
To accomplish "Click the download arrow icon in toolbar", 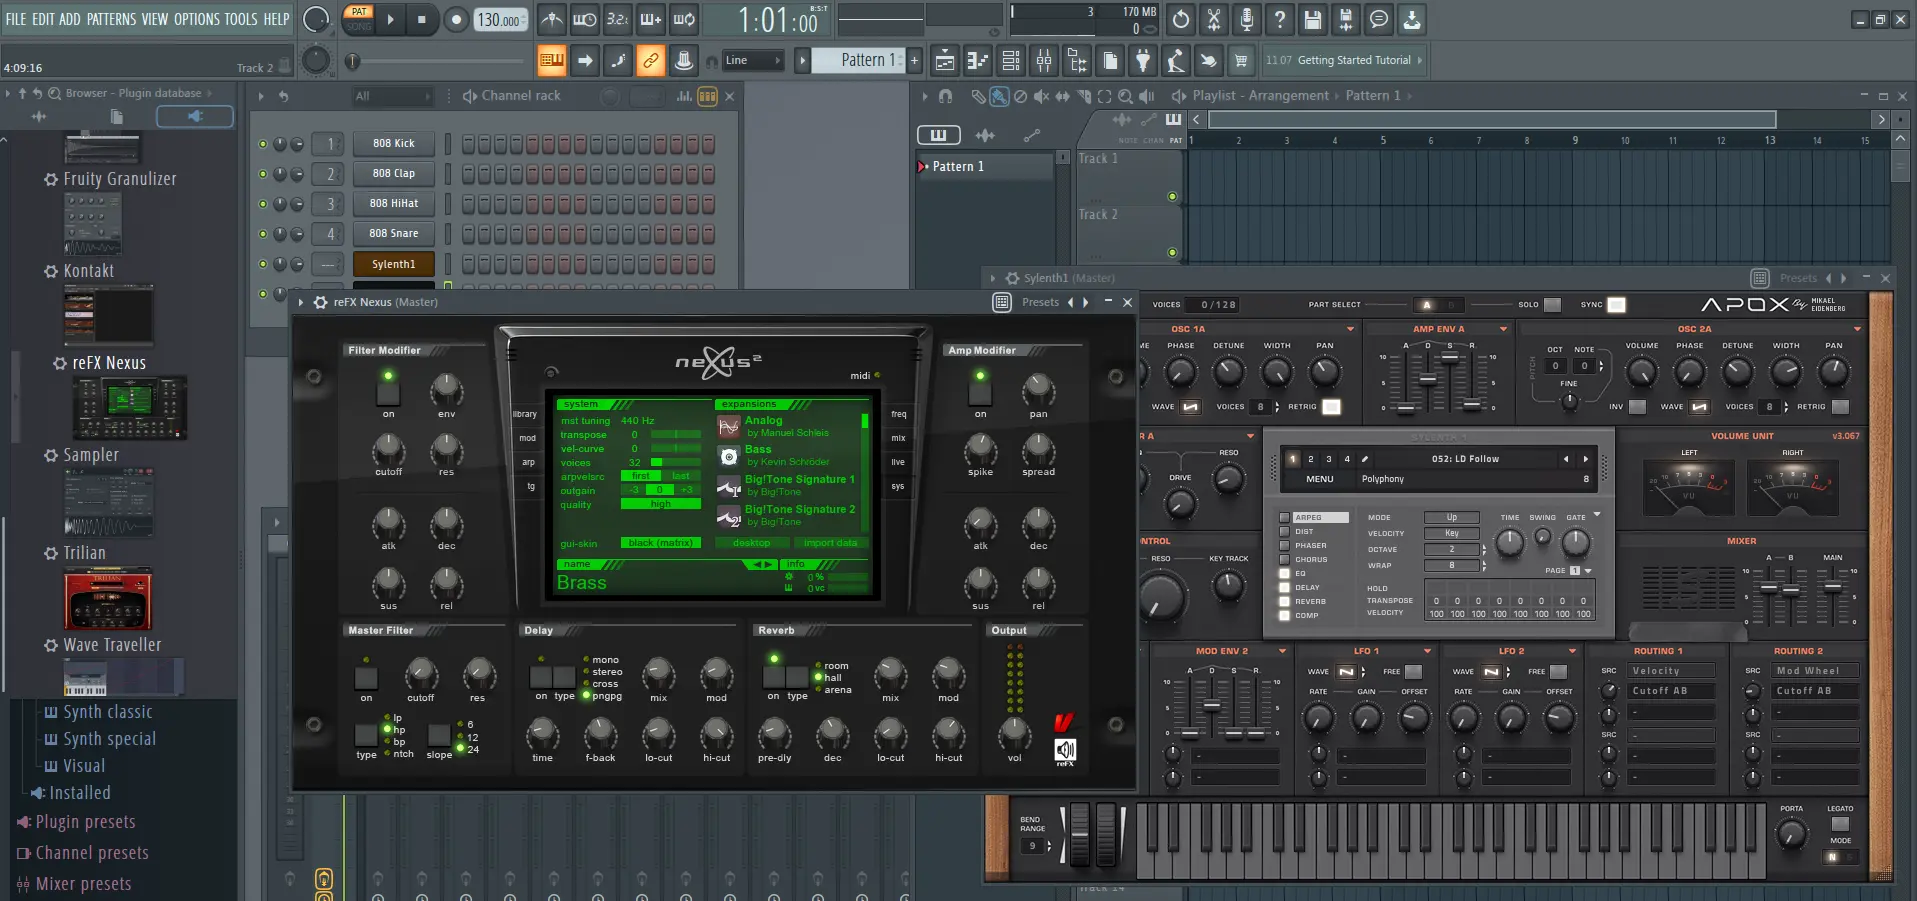I will coord(1412,19).
